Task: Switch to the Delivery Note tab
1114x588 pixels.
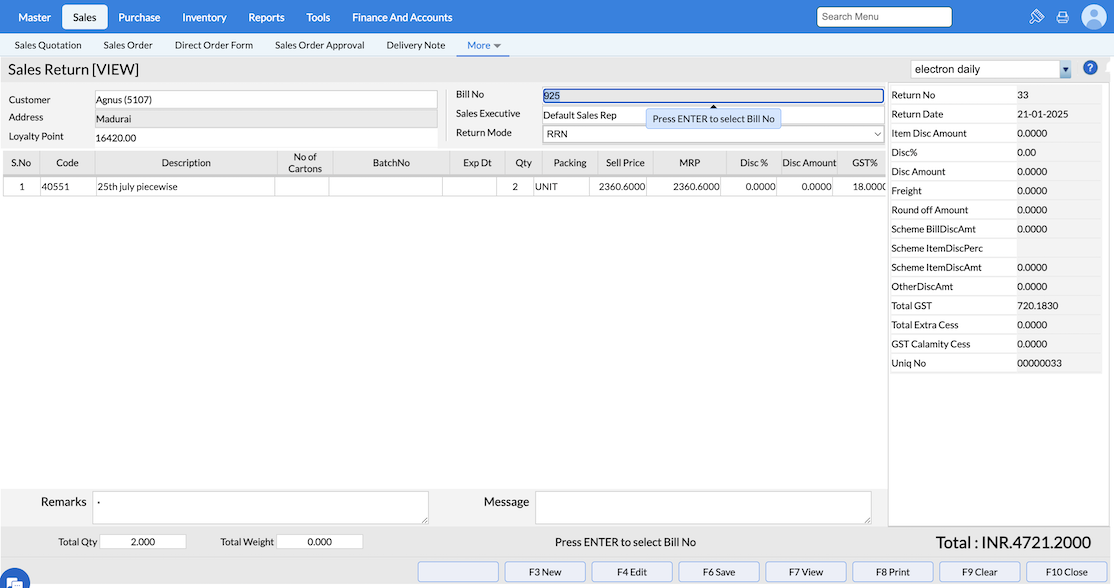Action: click(416, 45)
